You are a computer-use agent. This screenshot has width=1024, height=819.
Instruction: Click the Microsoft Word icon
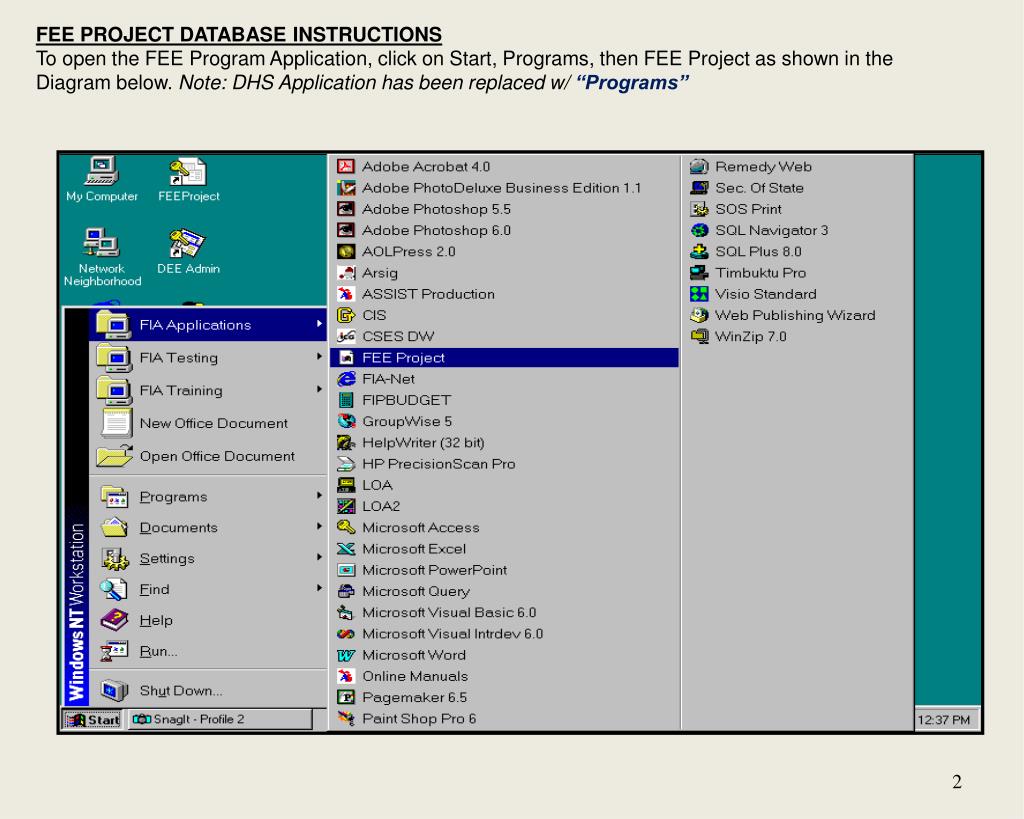click(345, 655)
